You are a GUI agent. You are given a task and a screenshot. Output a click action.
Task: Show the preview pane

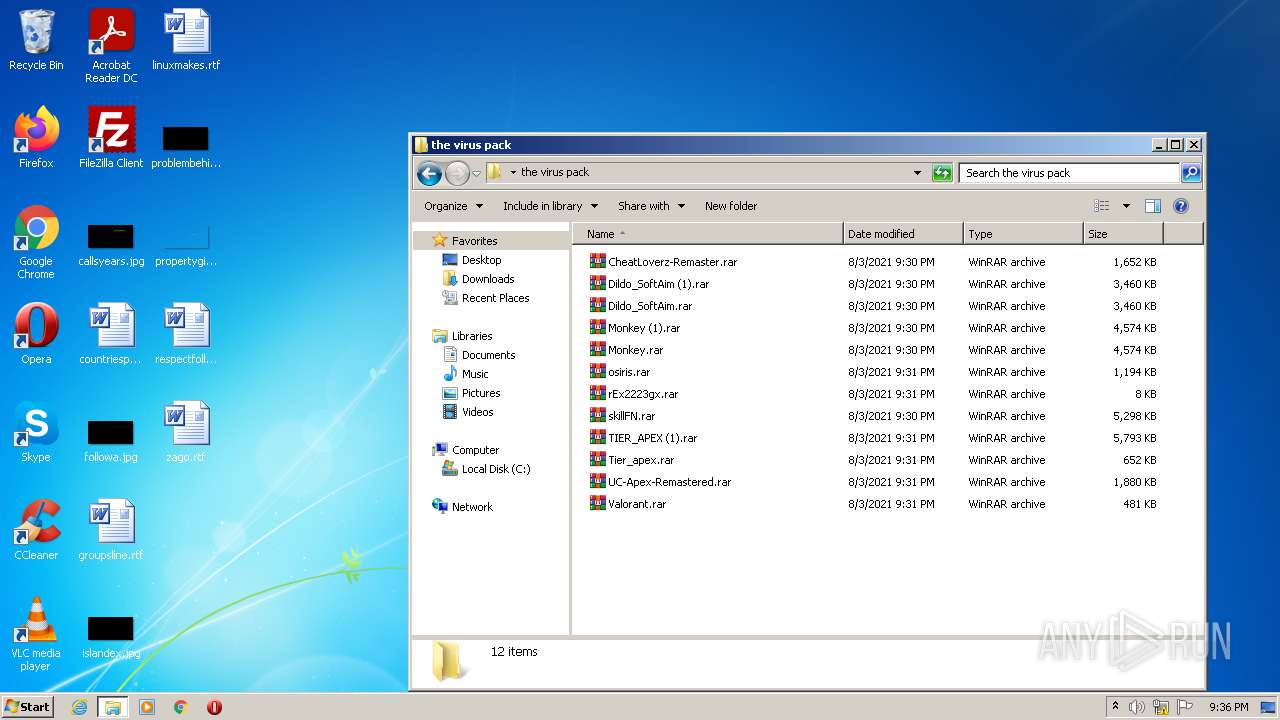point(1152,206)
